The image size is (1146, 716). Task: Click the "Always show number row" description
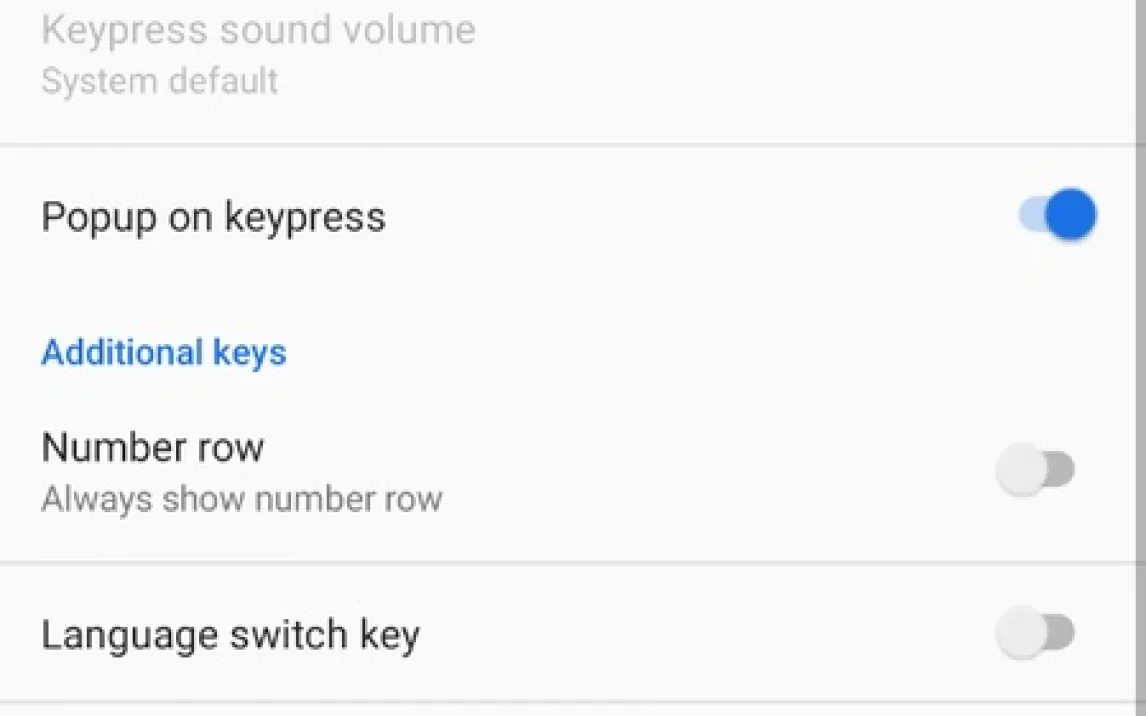(241, 498)
